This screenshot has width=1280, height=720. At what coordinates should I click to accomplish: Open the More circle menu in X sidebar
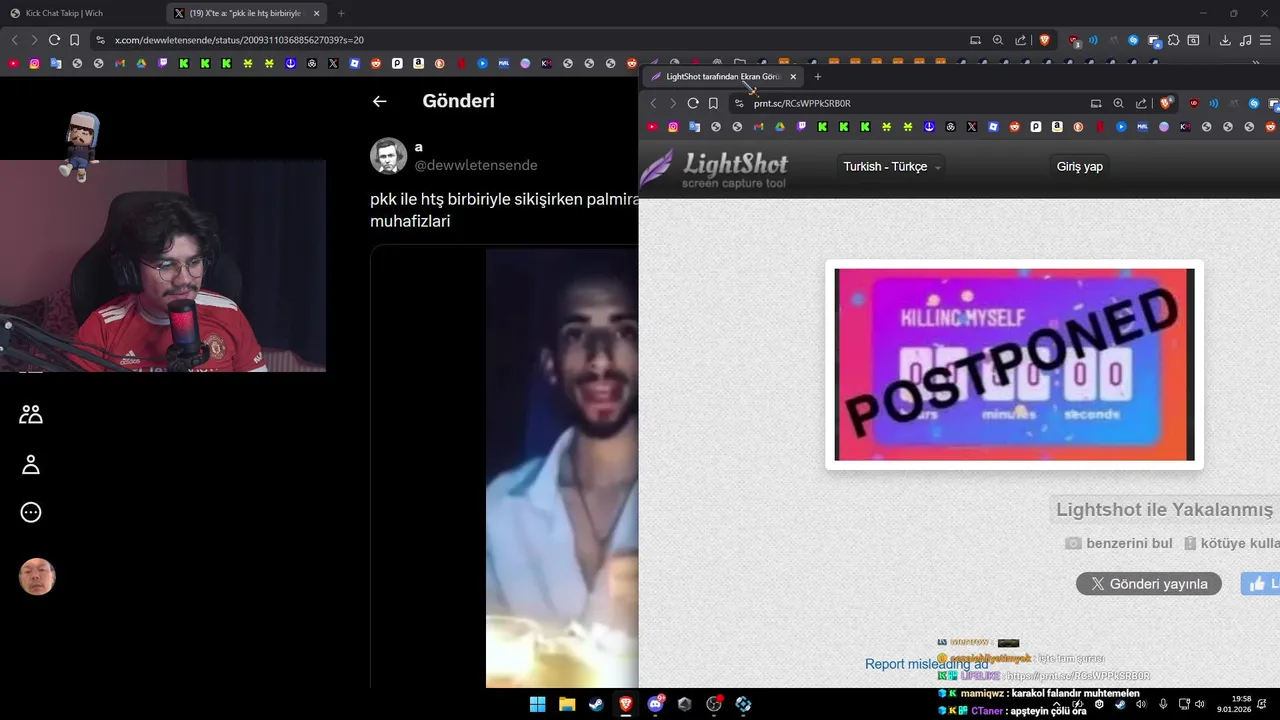pos(31,512)
